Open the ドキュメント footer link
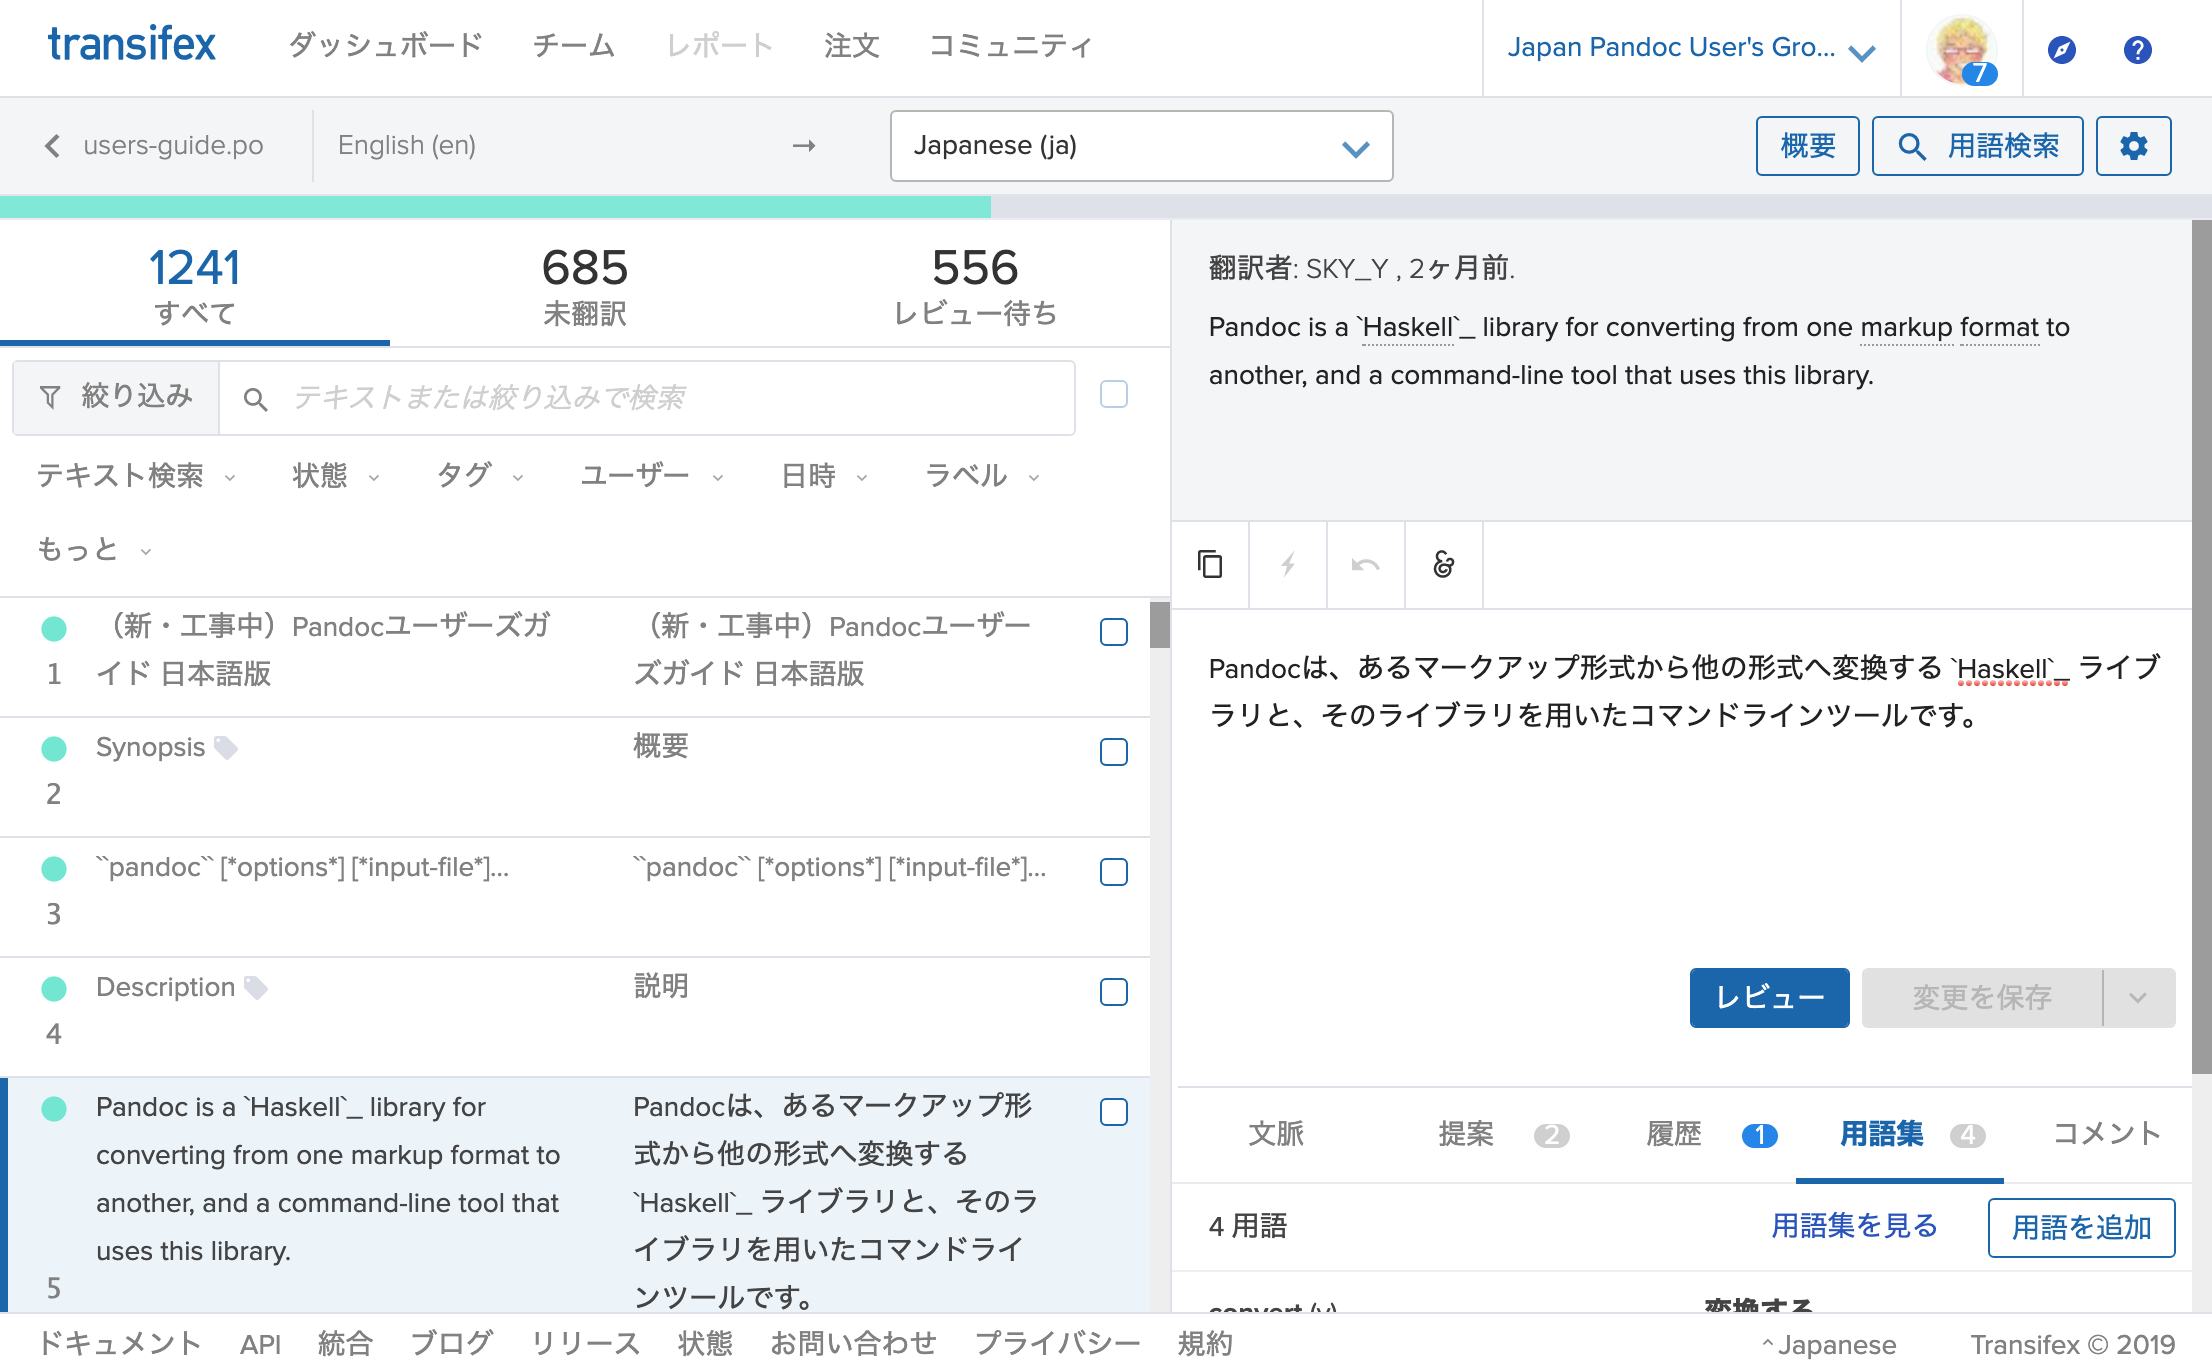The image size is (2212, 1370). click(x=120, y=1344)
